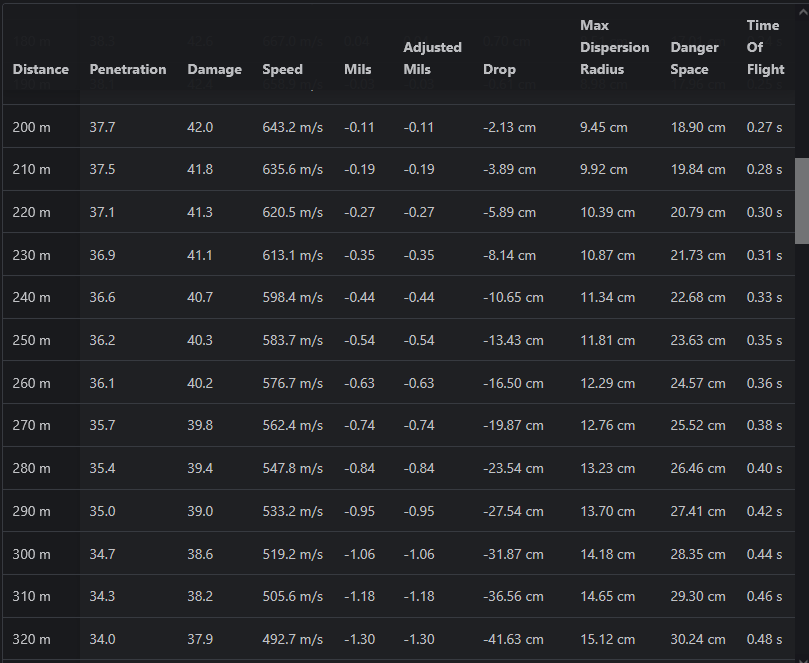This screenshot has height=663, width=809.
Task: Click the Distance column header
Action: tap(41, 69)
